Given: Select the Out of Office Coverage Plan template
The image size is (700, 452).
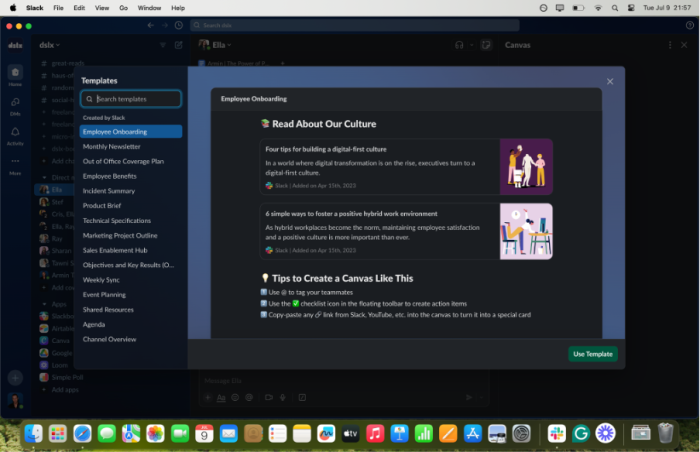Looking at the screenshot, I should [131, 161].
